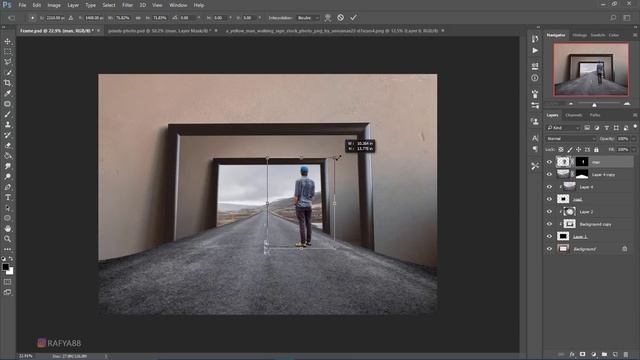Click the Change Screen Mode icon

tap(7, 292)
